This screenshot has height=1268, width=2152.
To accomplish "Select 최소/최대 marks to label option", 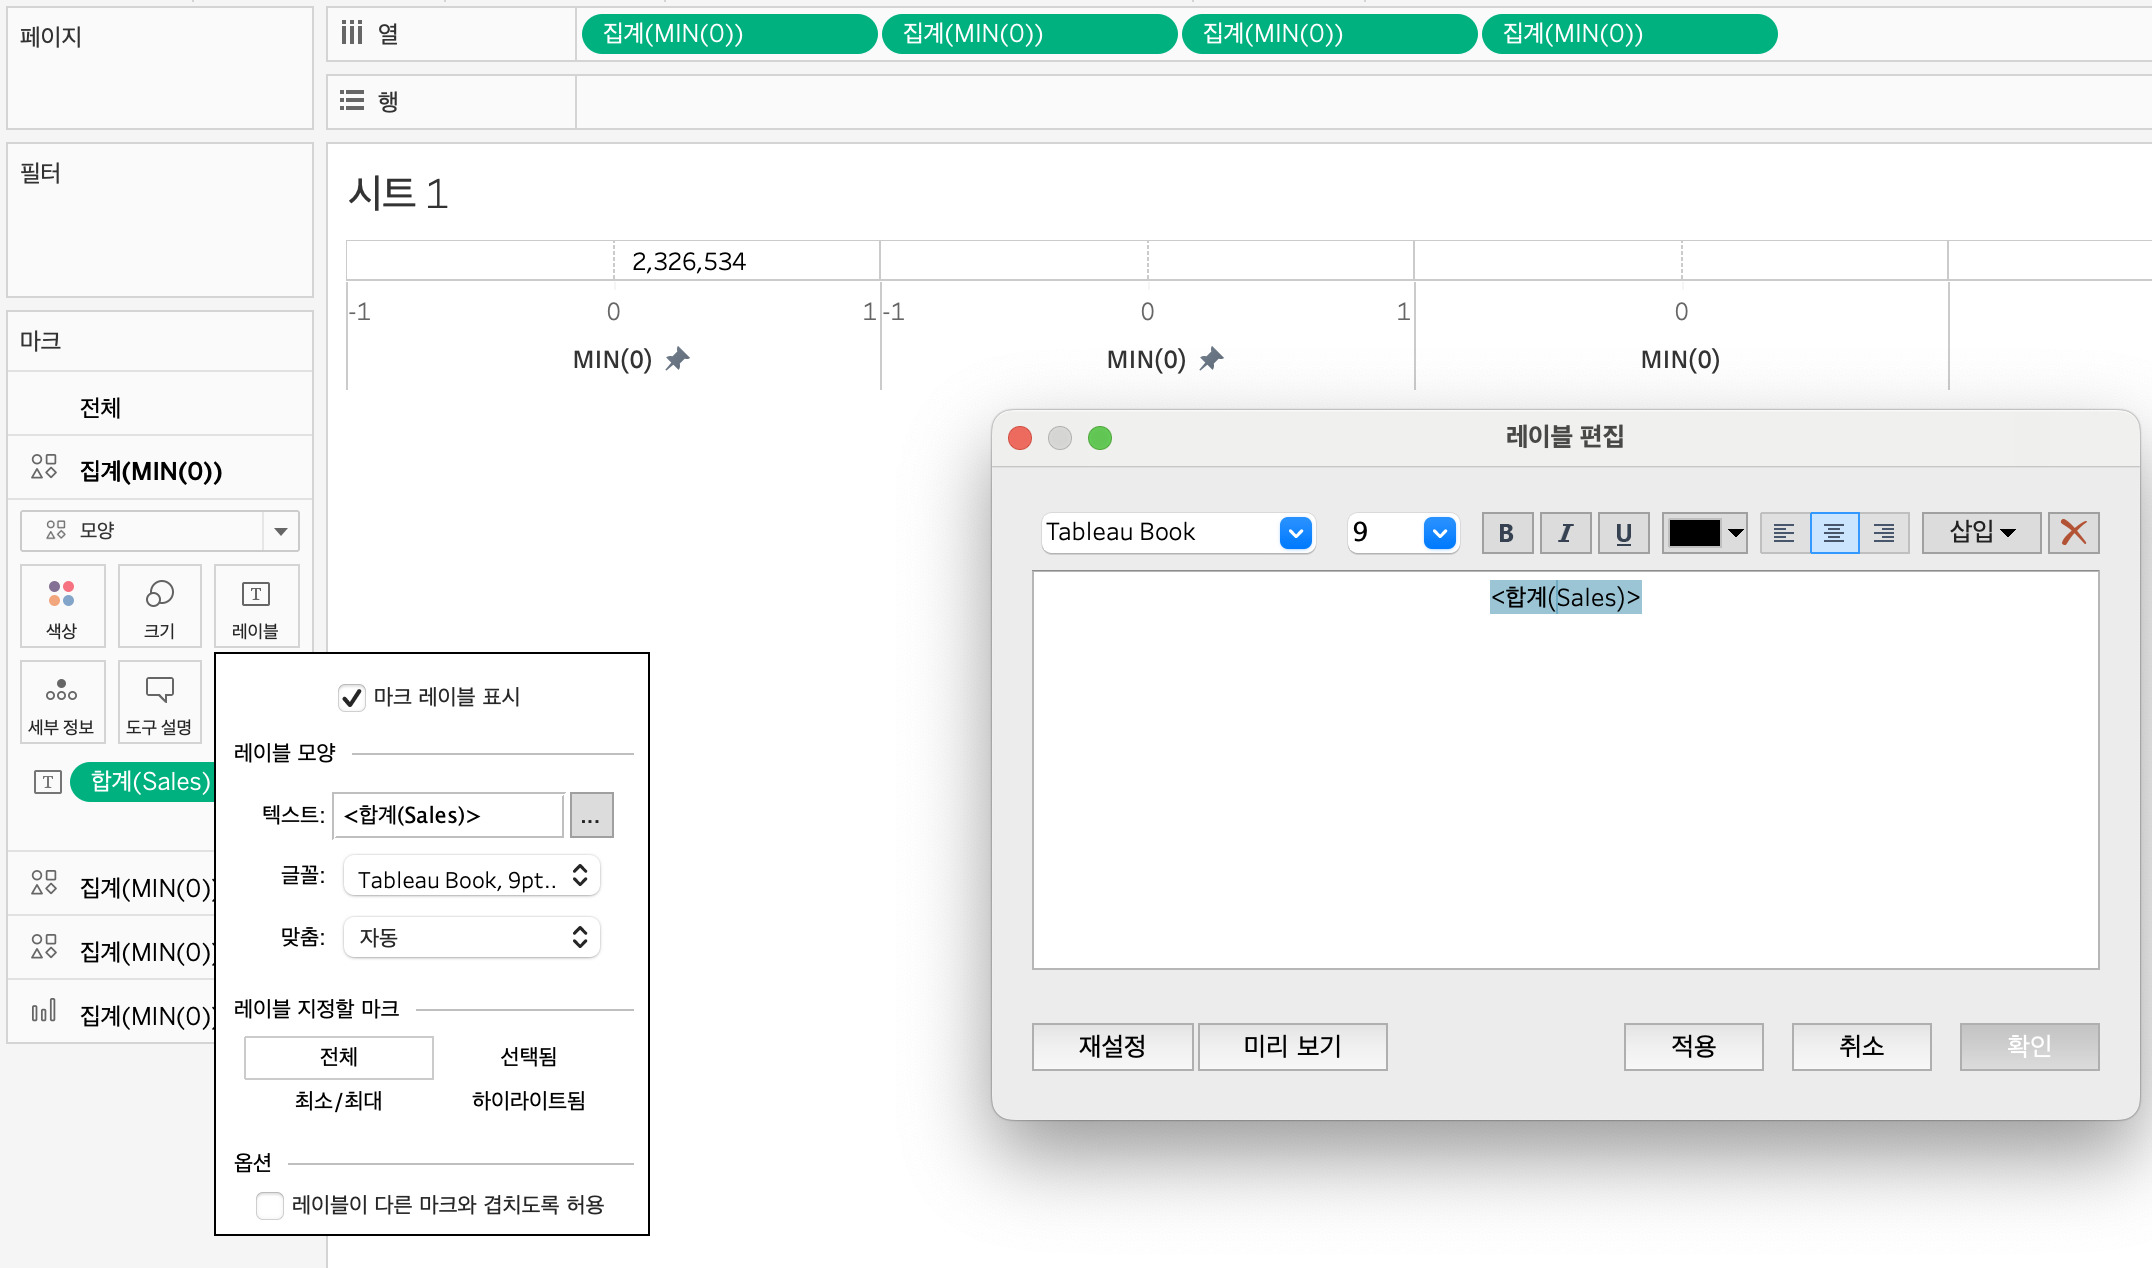I will (338, 1100).
